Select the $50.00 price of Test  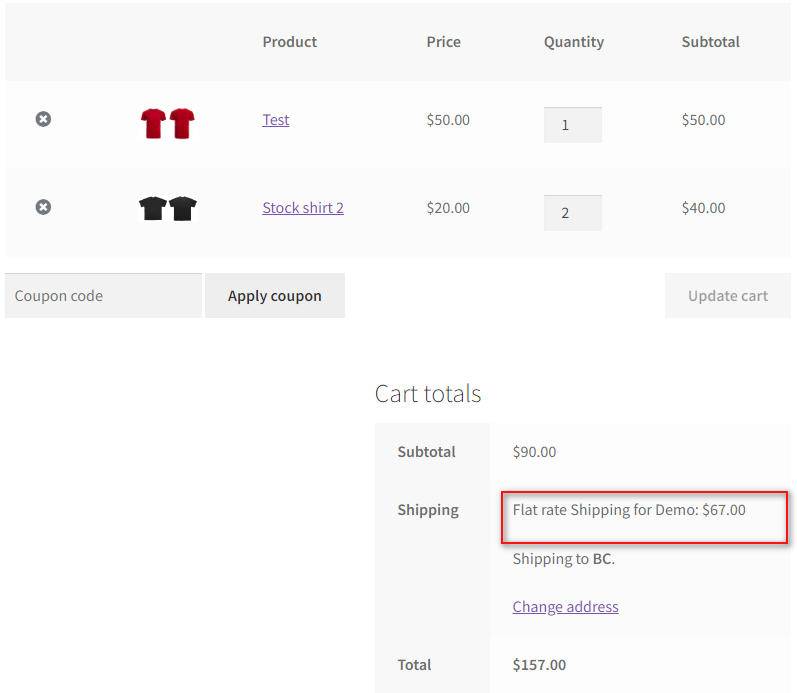pos(448,120)
